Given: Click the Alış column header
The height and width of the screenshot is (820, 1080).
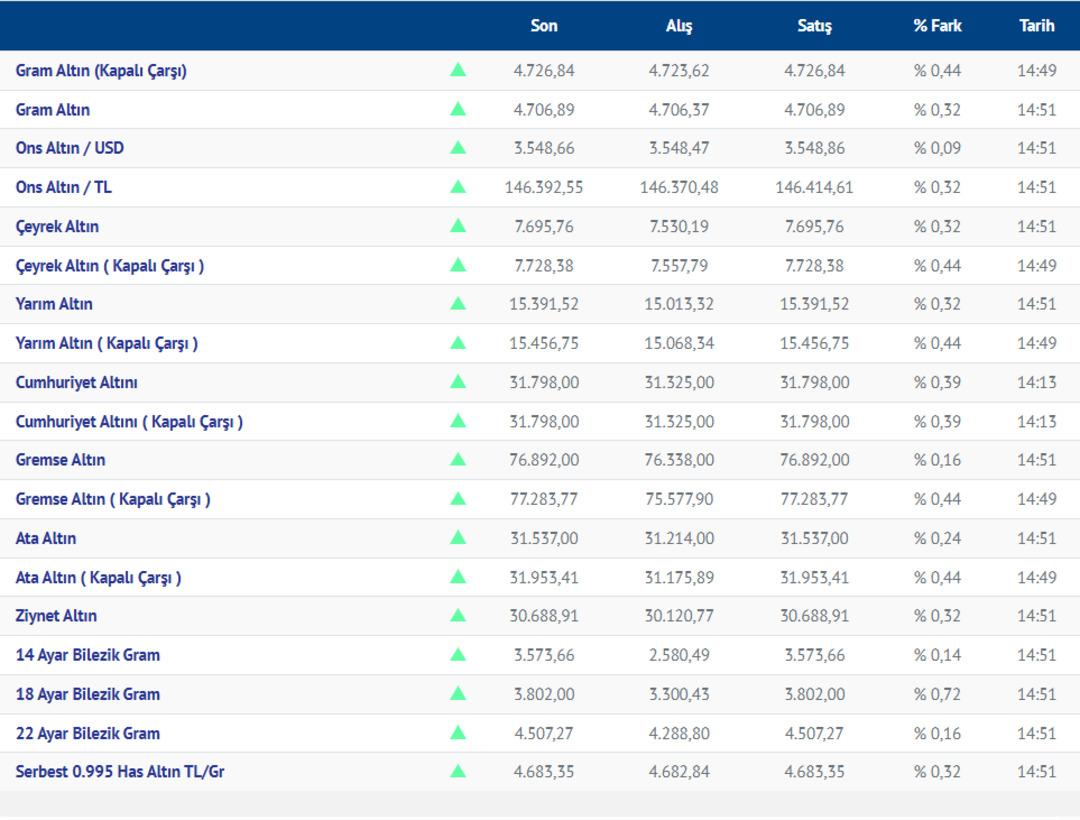Looking at the screenshot, I should point(679,26).
